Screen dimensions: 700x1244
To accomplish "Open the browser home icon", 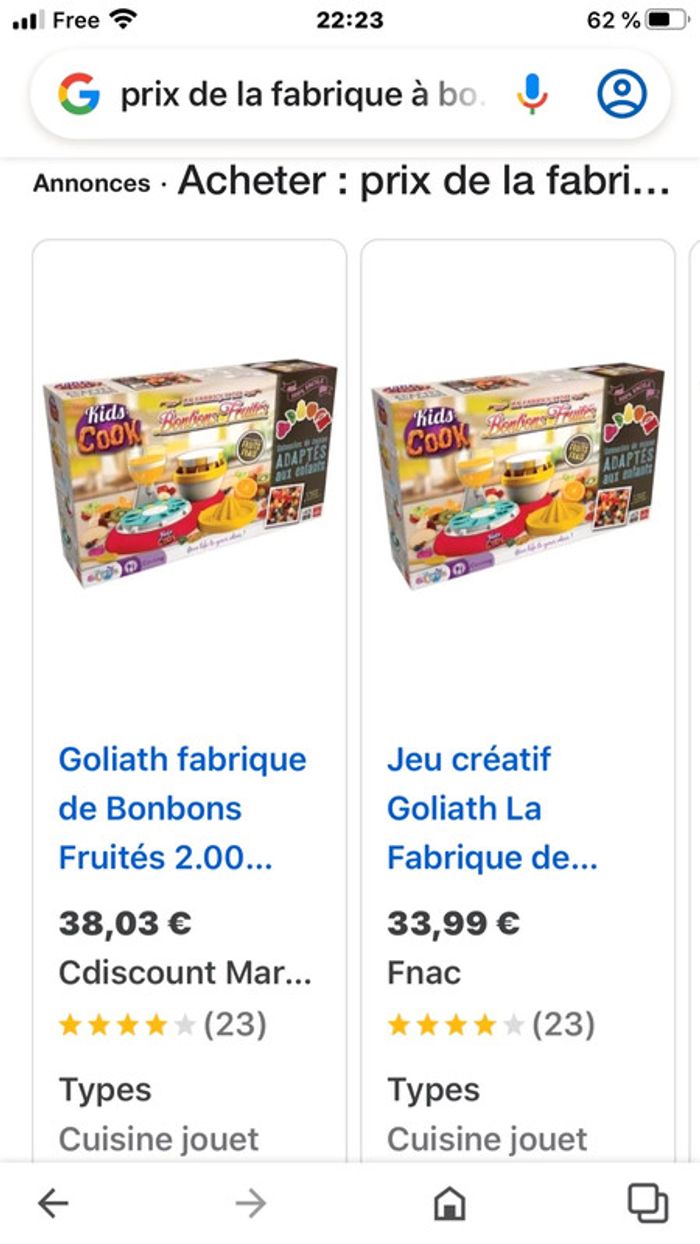I will pos(449,1203).
